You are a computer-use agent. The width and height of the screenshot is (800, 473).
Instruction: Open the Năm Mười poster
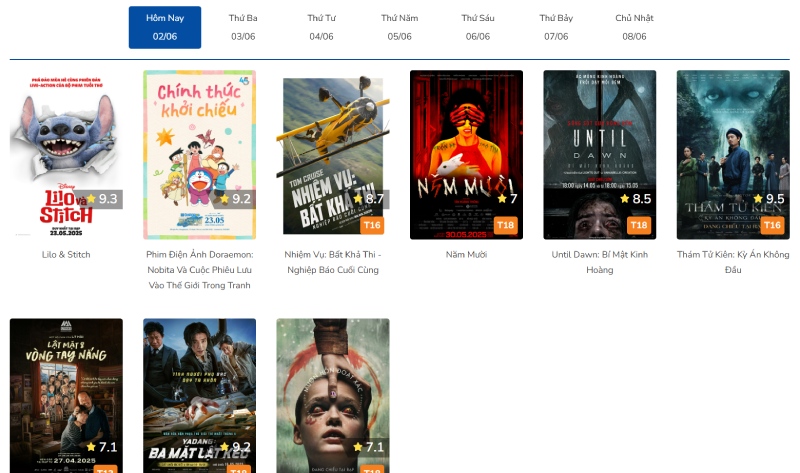pyautogui.click(x=466, y=155)
